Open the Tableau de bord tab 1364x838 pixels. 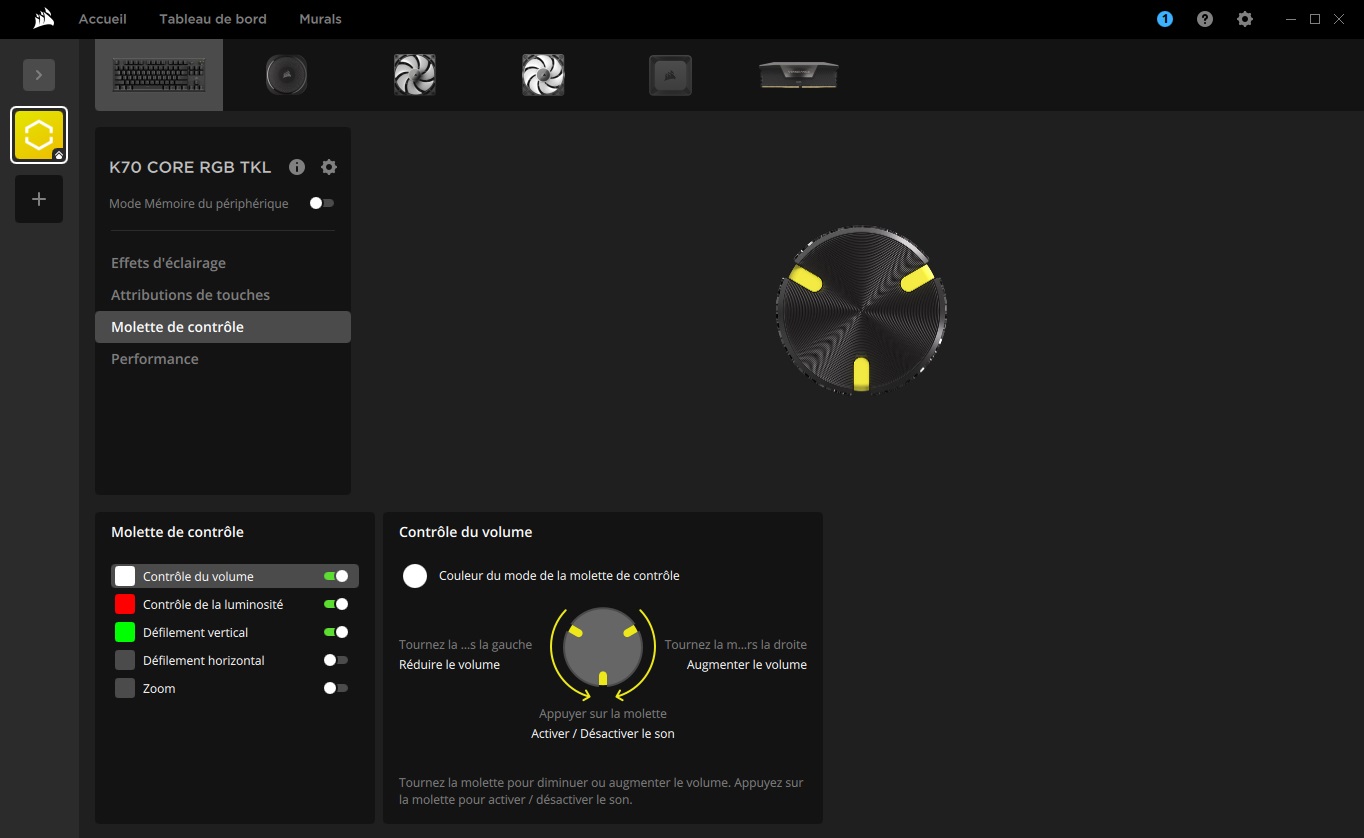(213, 19)
